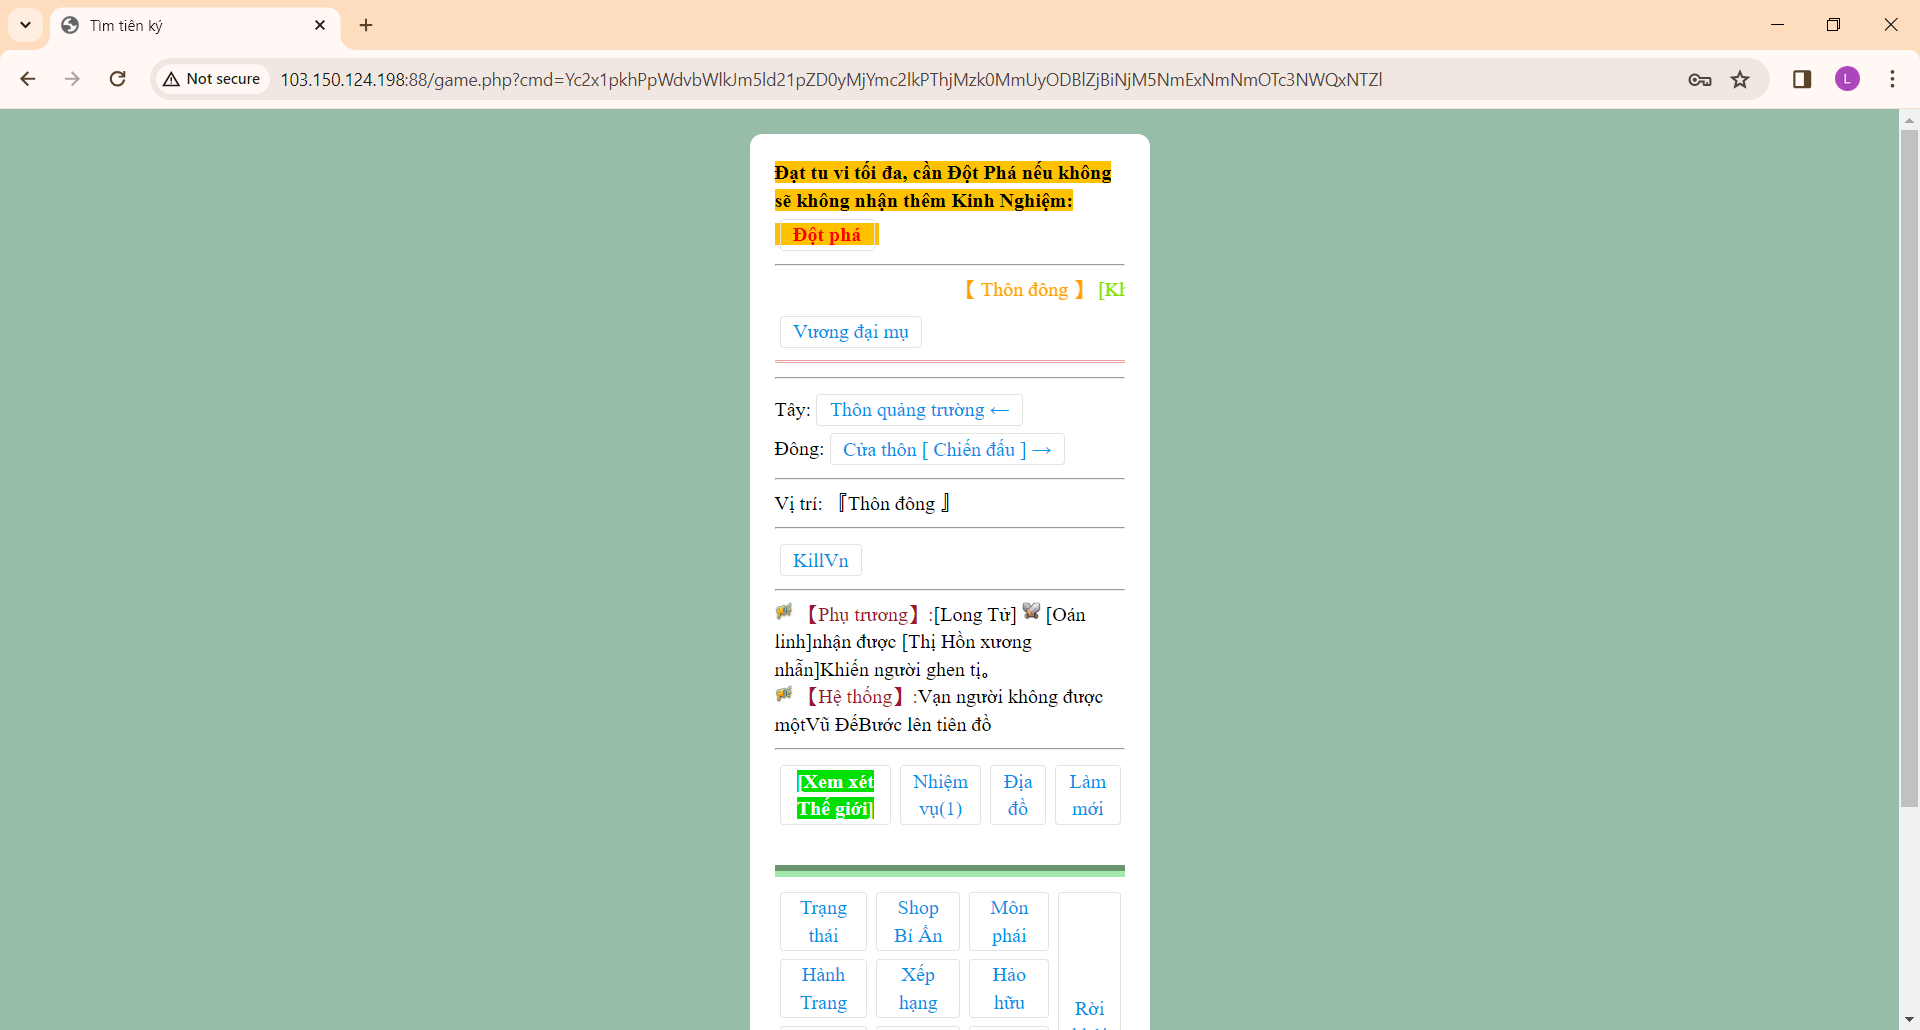
Task: Toggle the browser side panel icon
Action: coord(1802,79)
